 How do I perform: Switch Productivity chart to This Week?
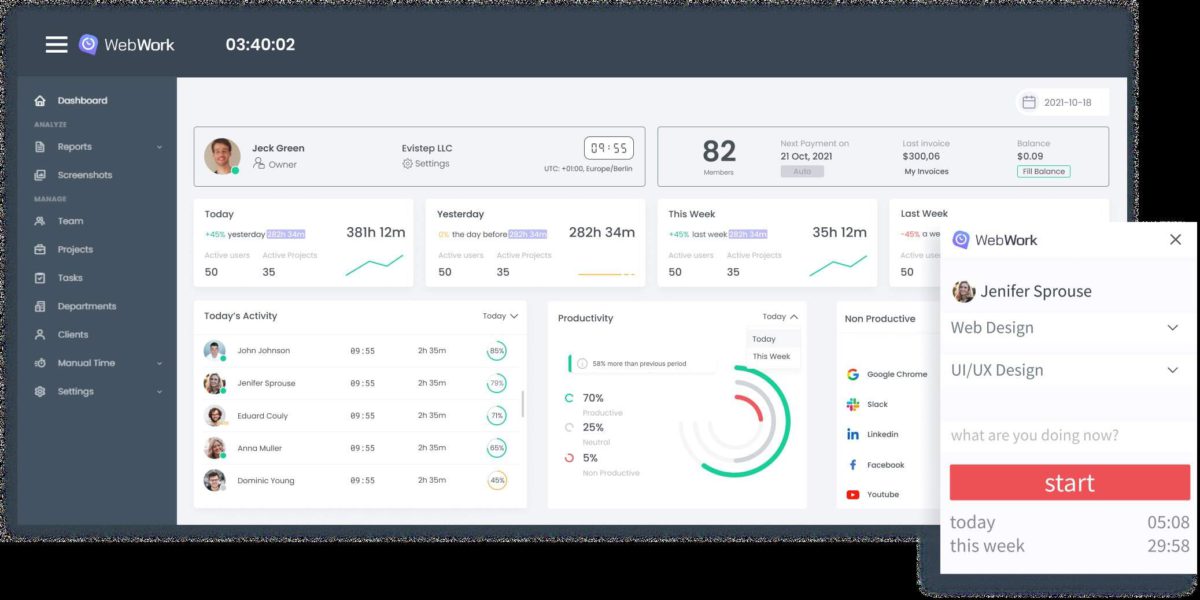point(772,354)
